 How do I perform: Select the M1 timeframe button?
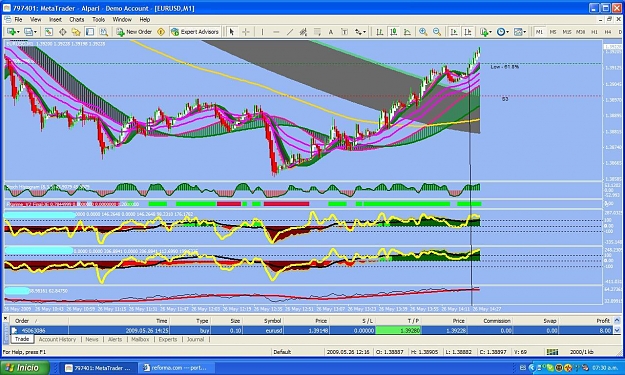coord(539,32)
